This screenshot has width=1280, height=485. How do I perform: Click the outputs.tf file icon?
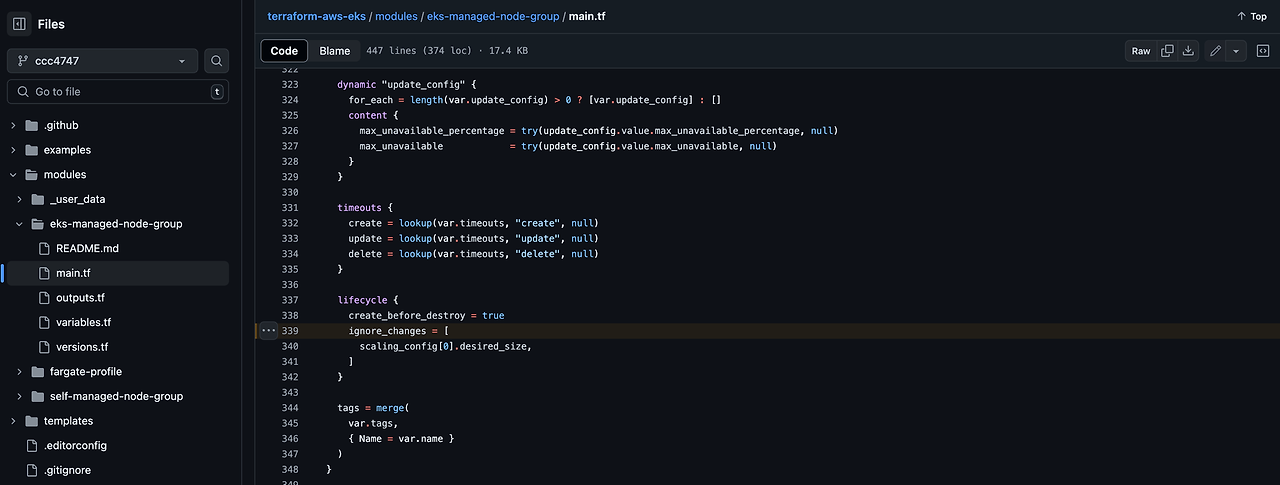pos(43,298)
